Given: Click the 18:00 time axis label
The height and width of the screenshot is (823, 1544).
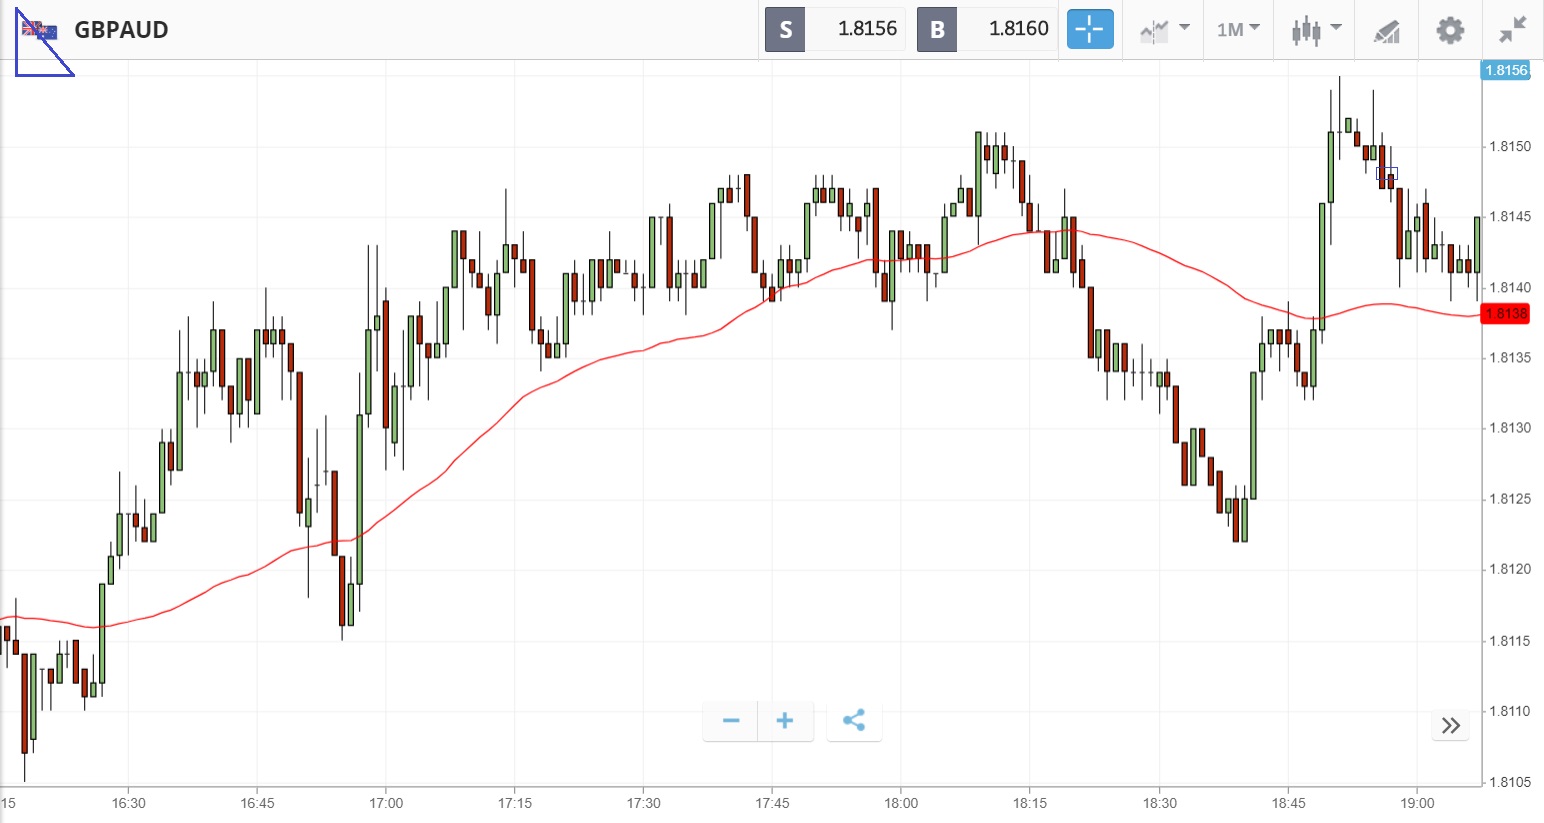Looking at the screenshot, I should [x=901, y=803].
